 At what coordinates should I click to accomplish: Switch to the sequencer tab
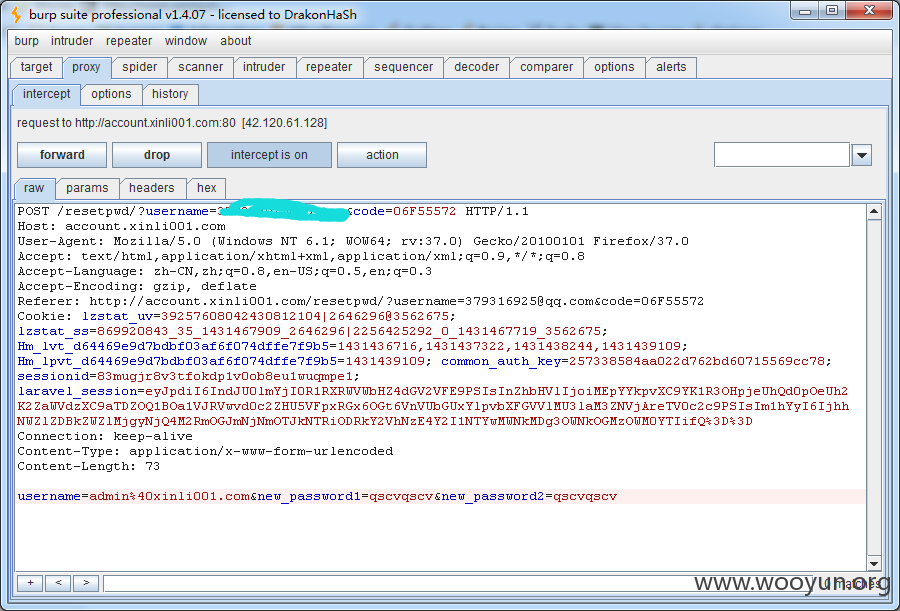click(404, 67)
